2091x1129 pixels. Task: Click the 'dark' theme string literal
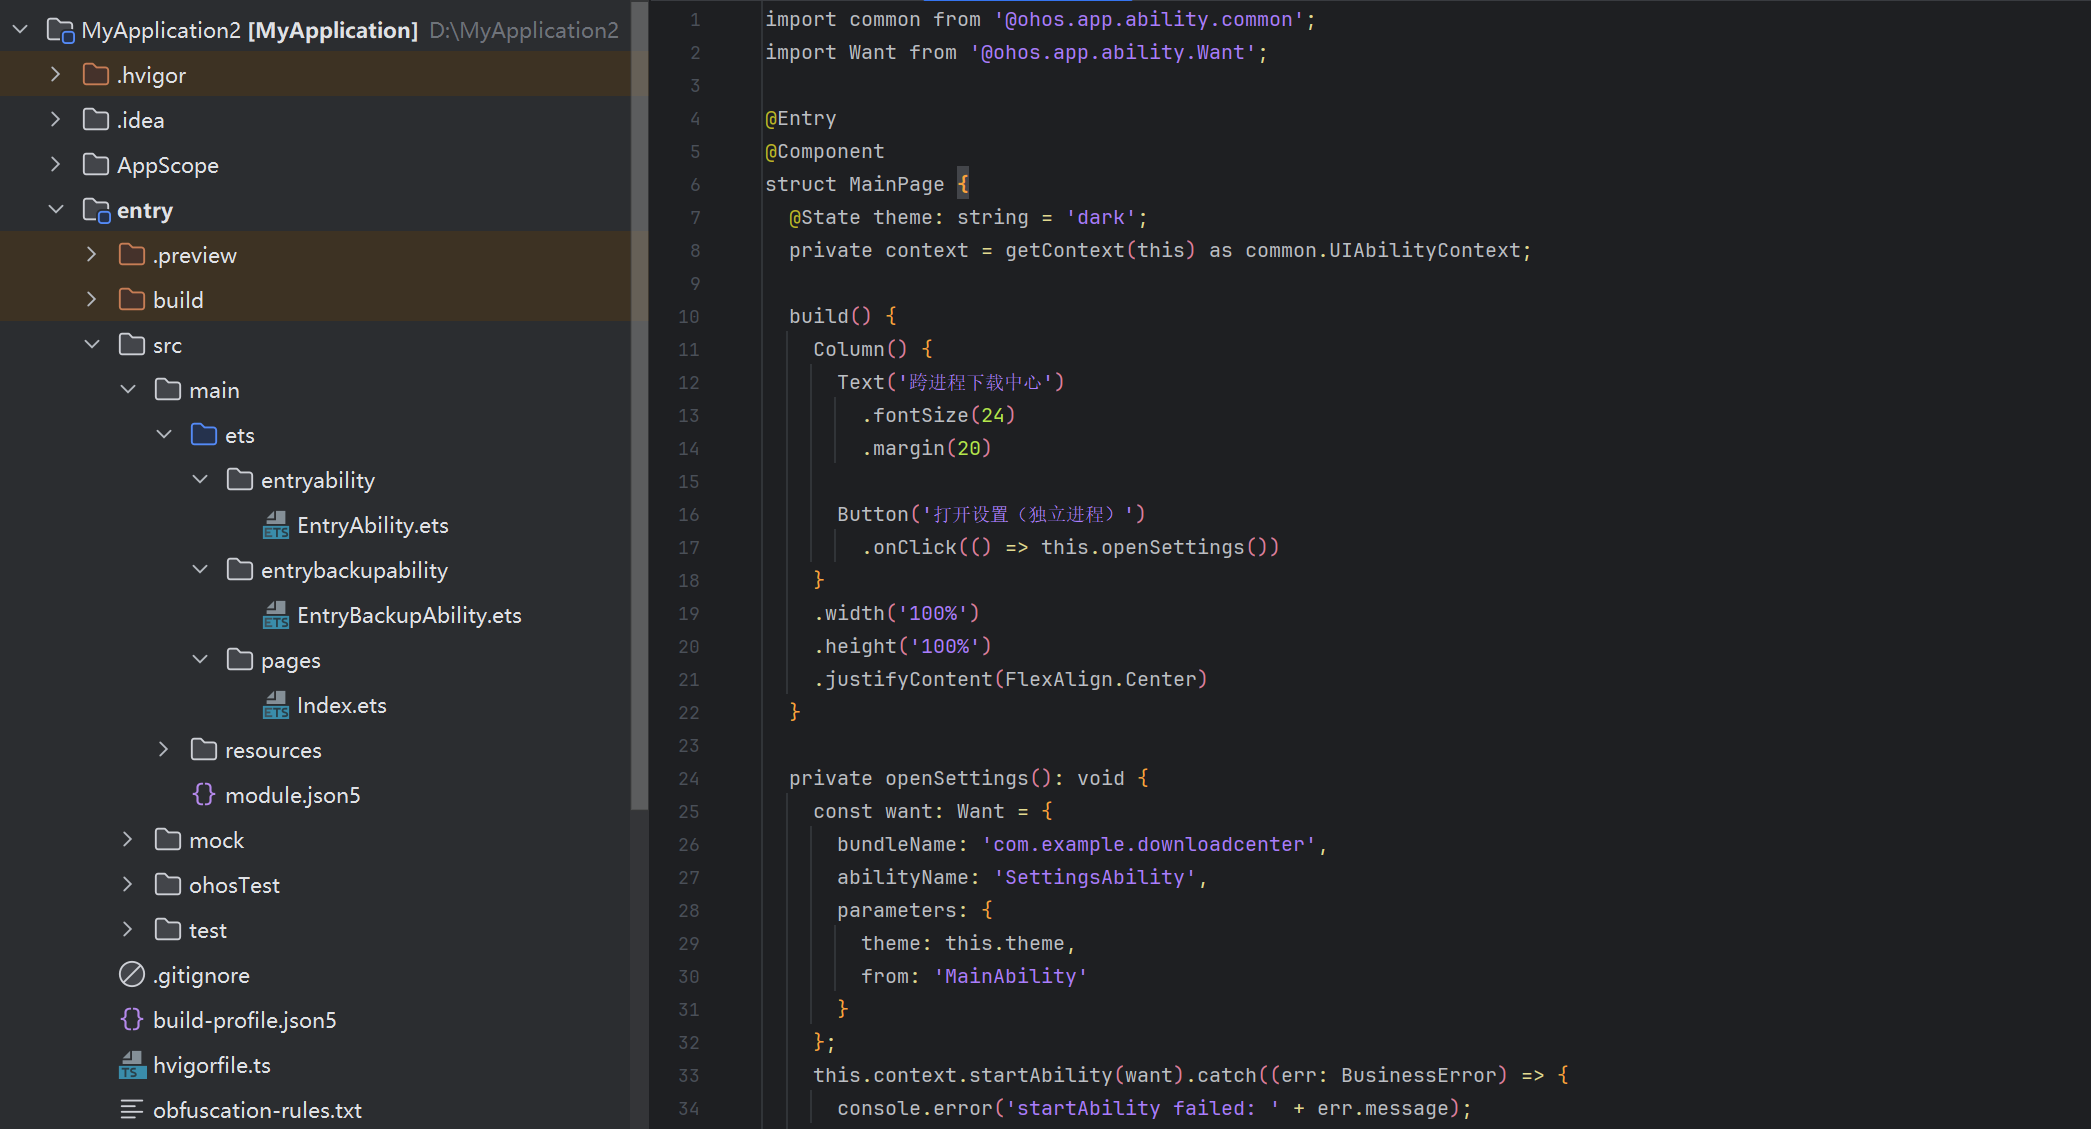click(1101, 217)
